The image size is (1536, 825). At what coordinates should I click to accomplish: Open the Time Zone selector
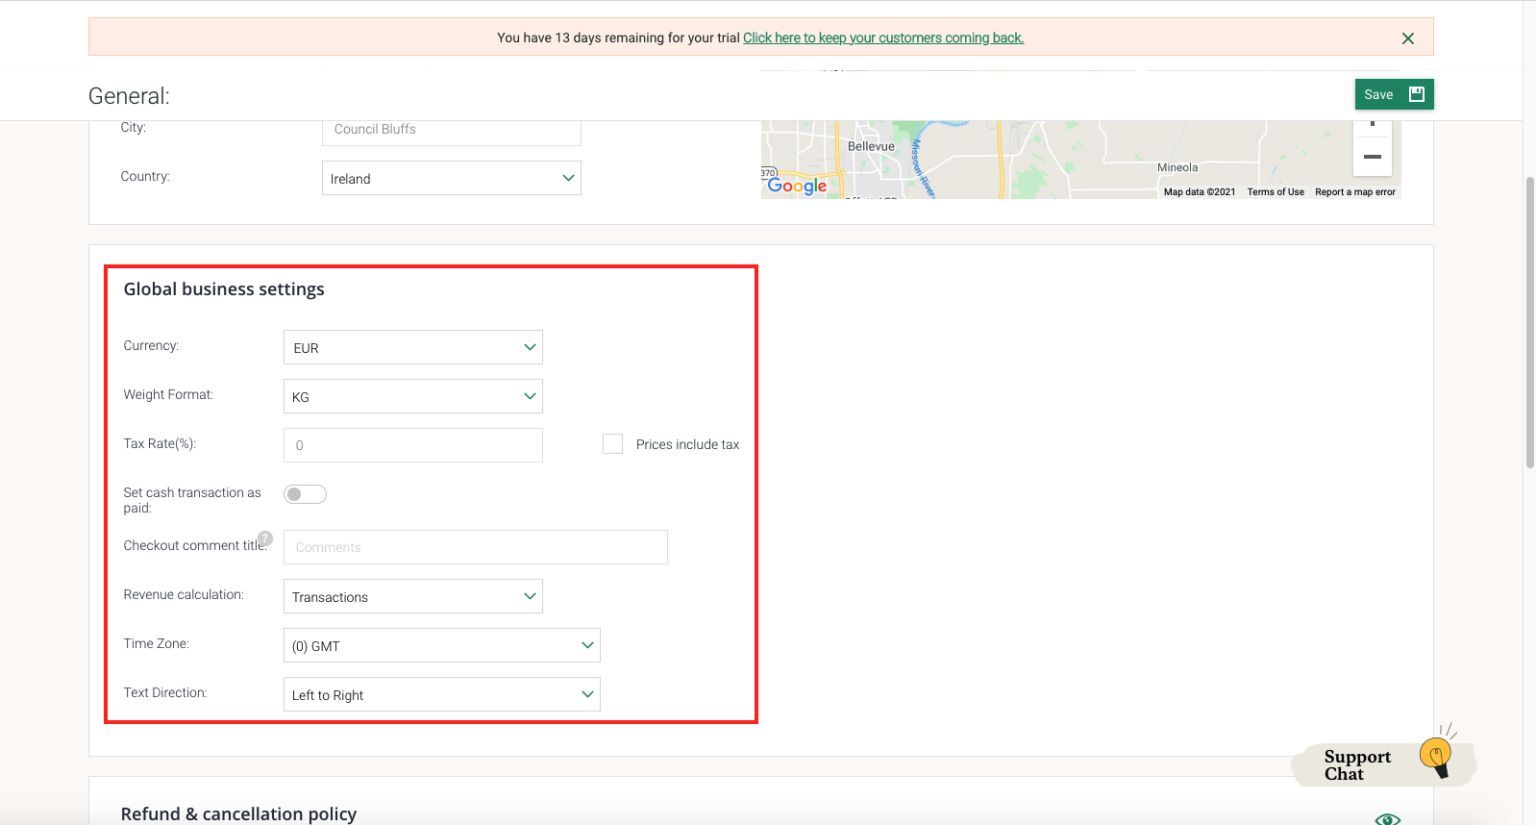point(442,645)
